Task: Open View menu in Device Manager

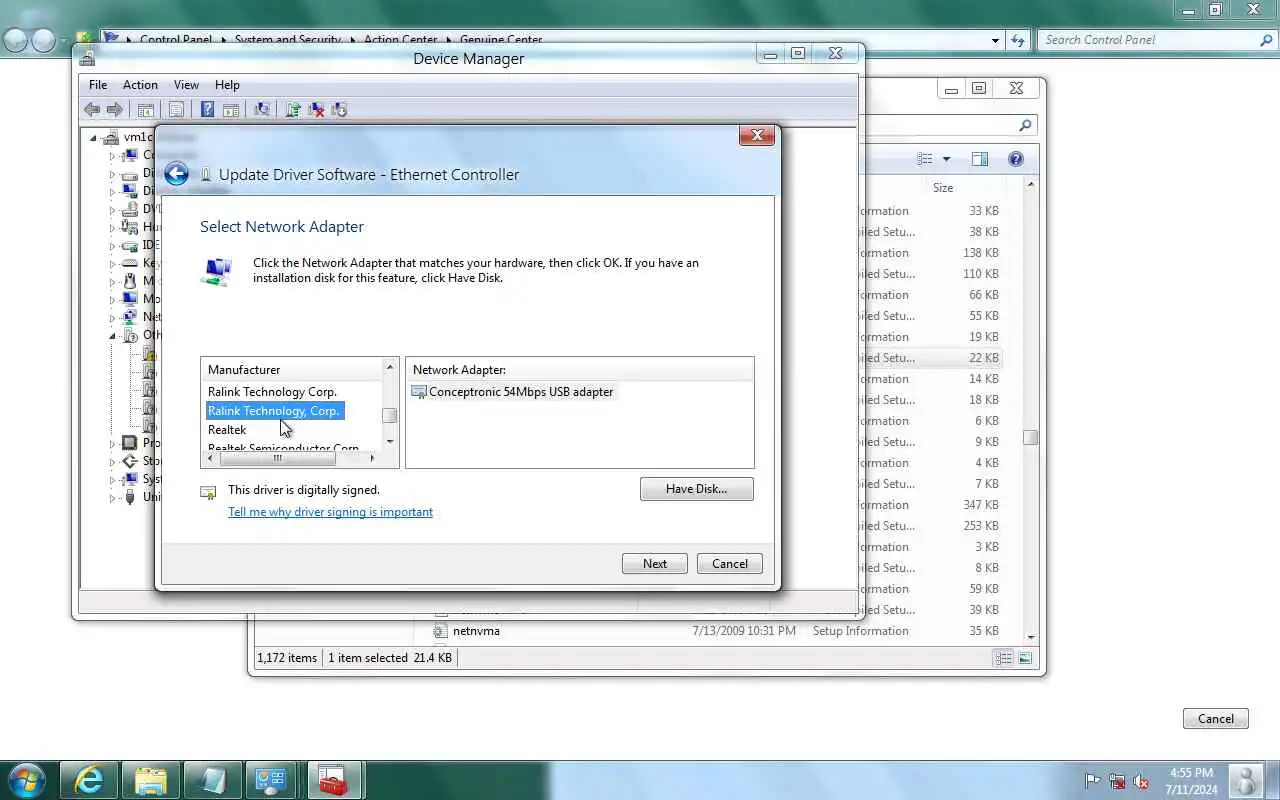Action: click(186, 85)
